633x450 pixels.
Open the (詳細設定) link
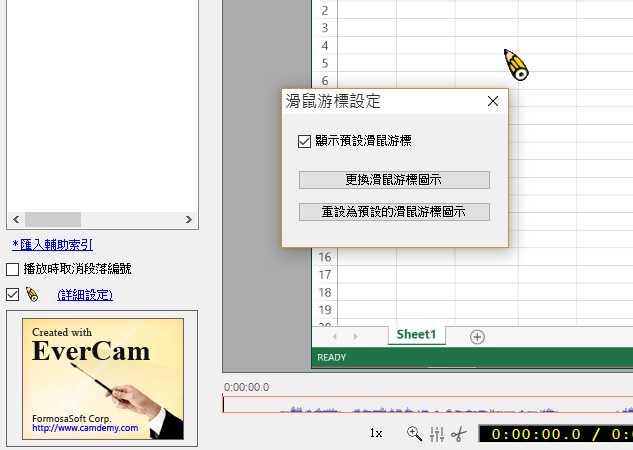click(85, 294)
